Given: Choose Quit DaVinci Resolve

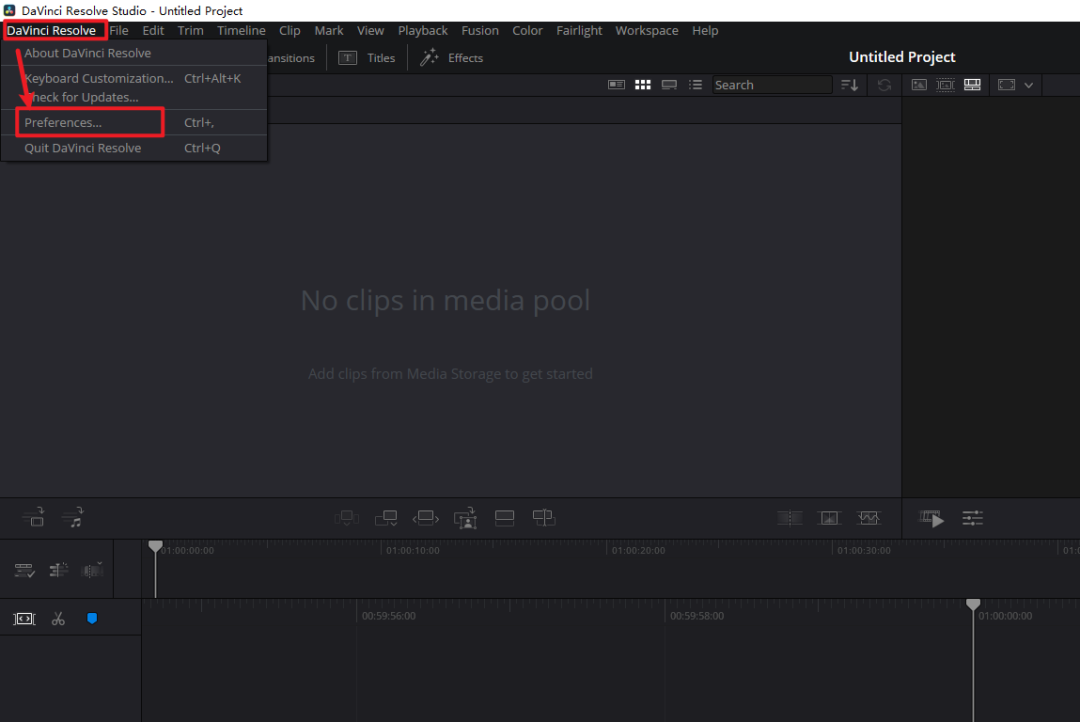Looking at the screenshot, I should tap(83, 148).
